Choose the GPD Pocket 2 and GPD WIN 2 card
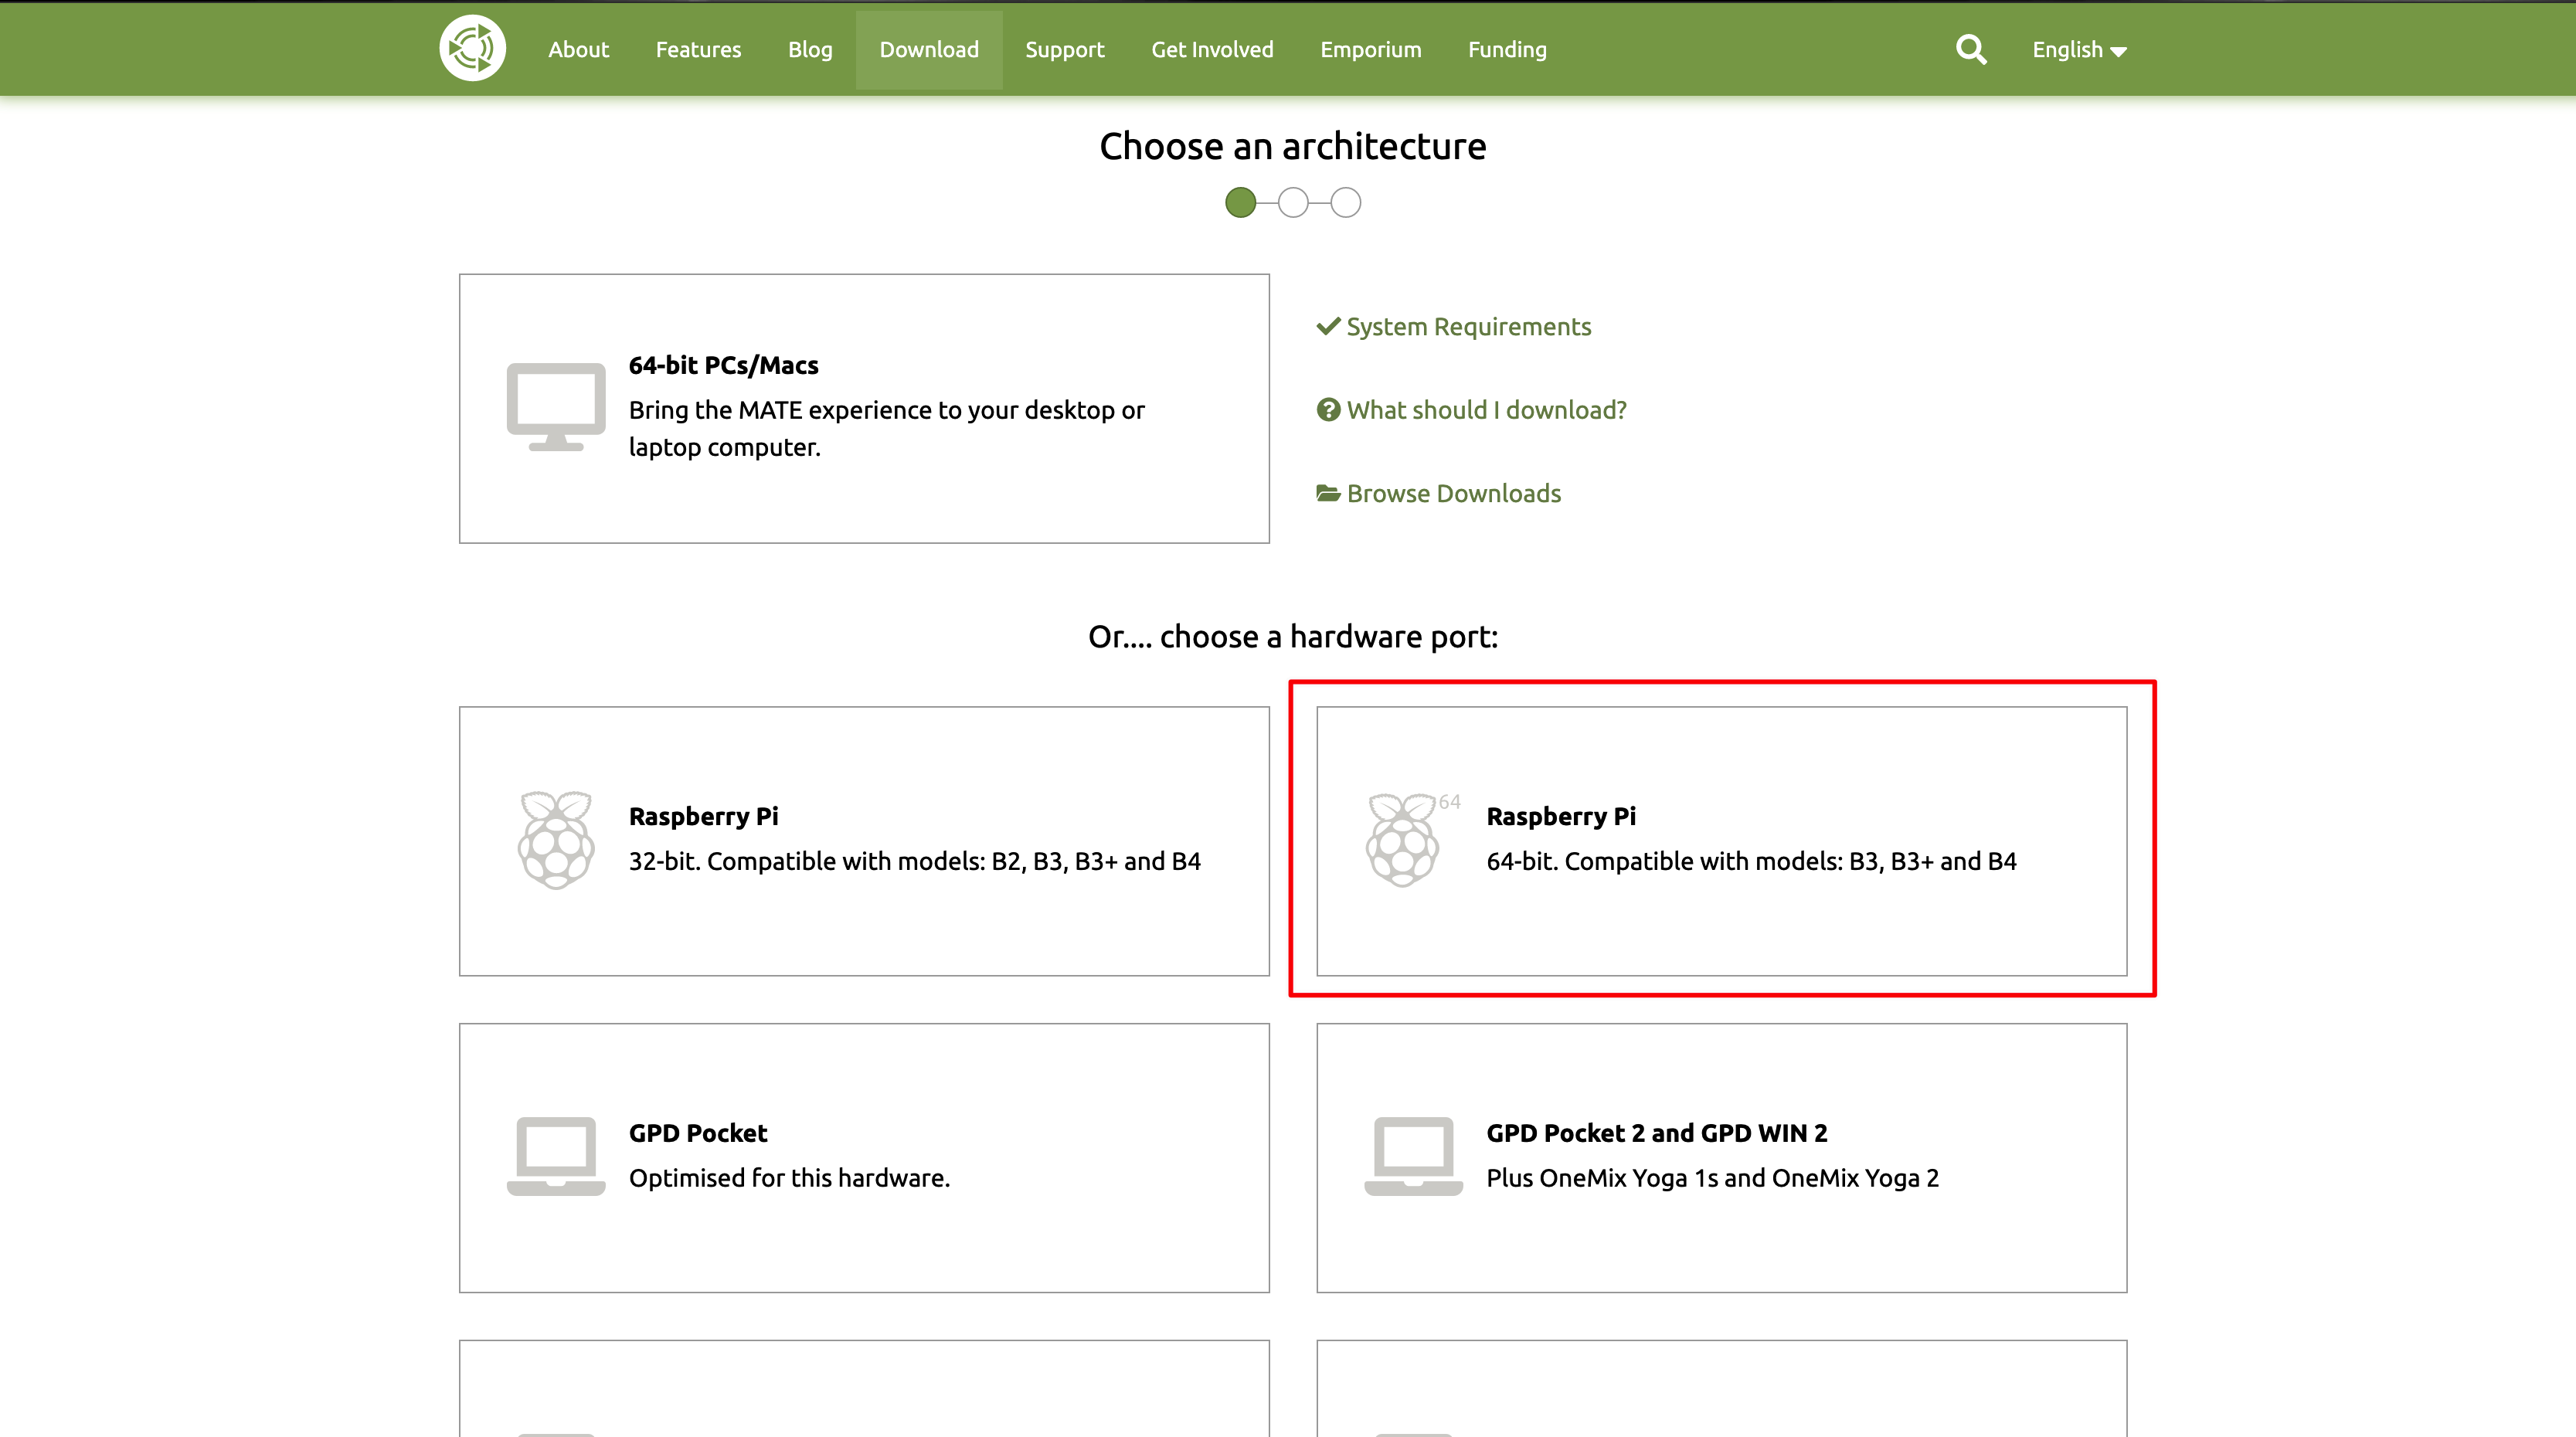This screenshot has width=2576, height=1437. (x=1721, y=1157)
